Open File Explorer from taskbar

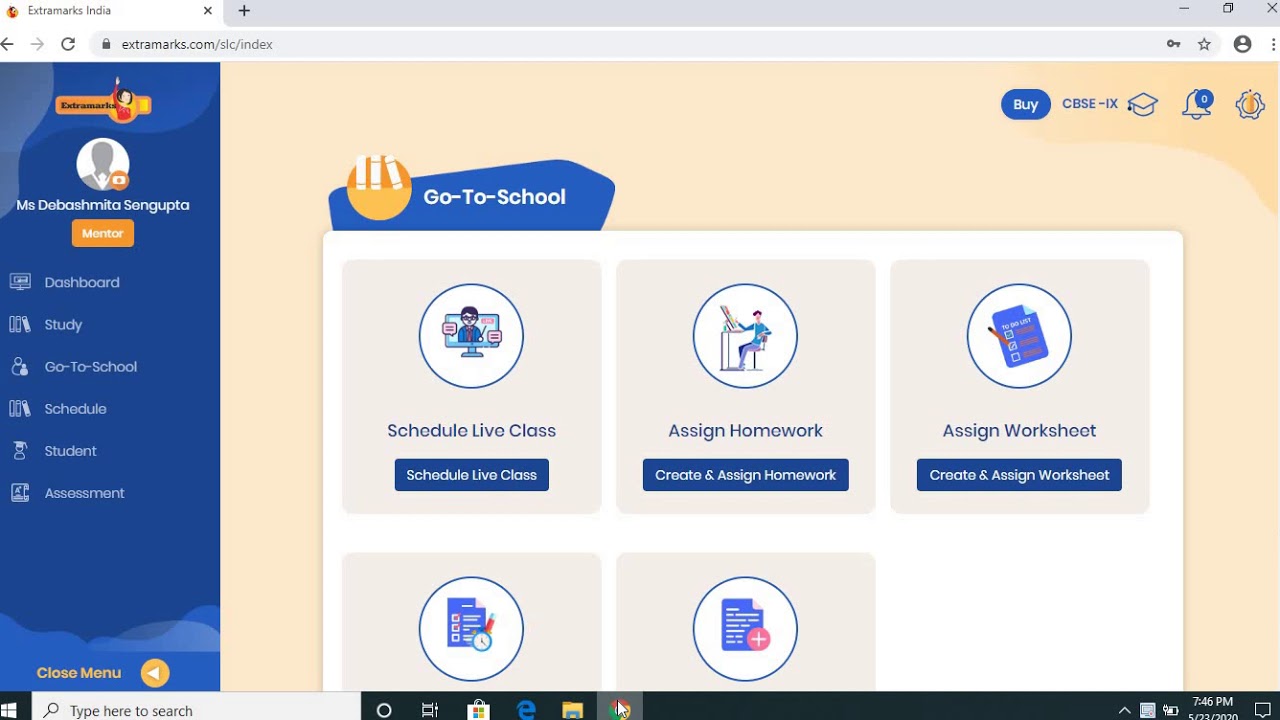click(573, 710)
